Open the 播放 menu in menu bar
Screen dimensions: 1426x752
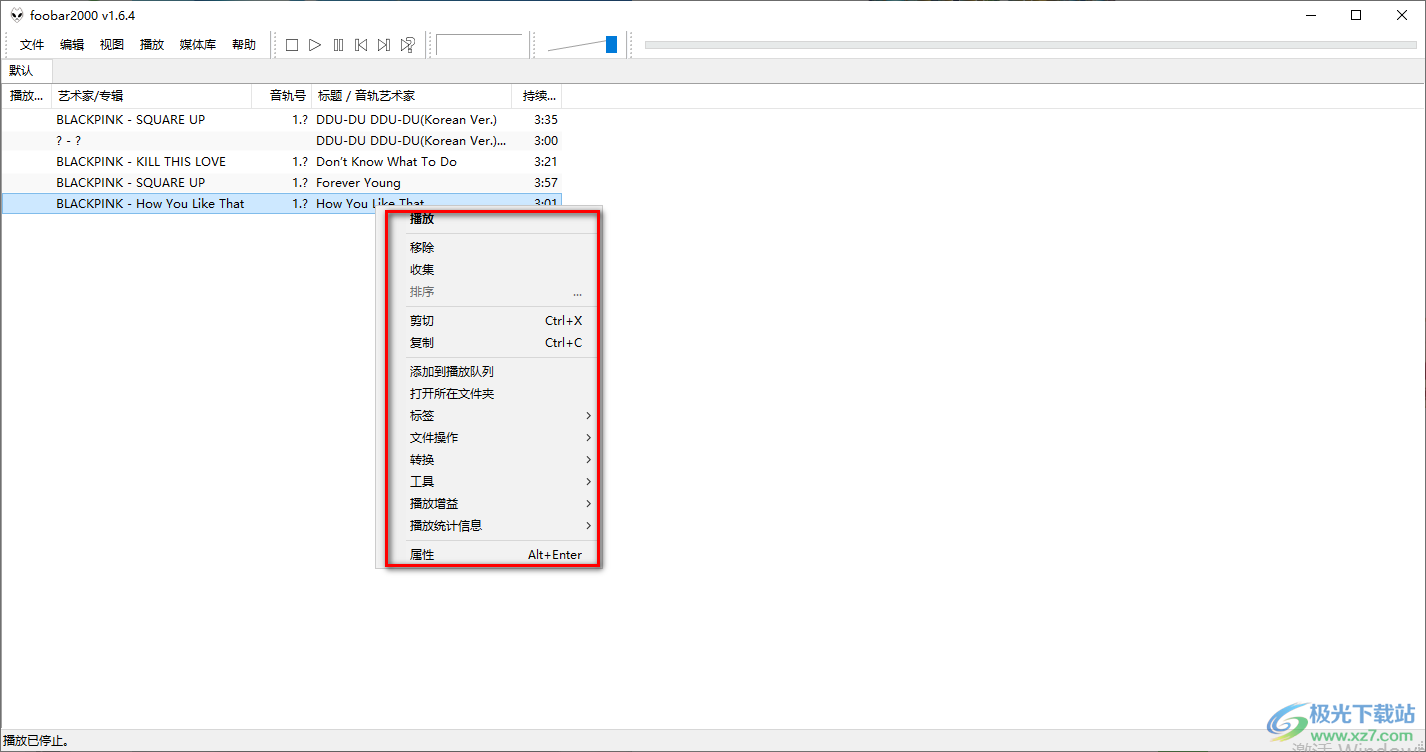152,45
